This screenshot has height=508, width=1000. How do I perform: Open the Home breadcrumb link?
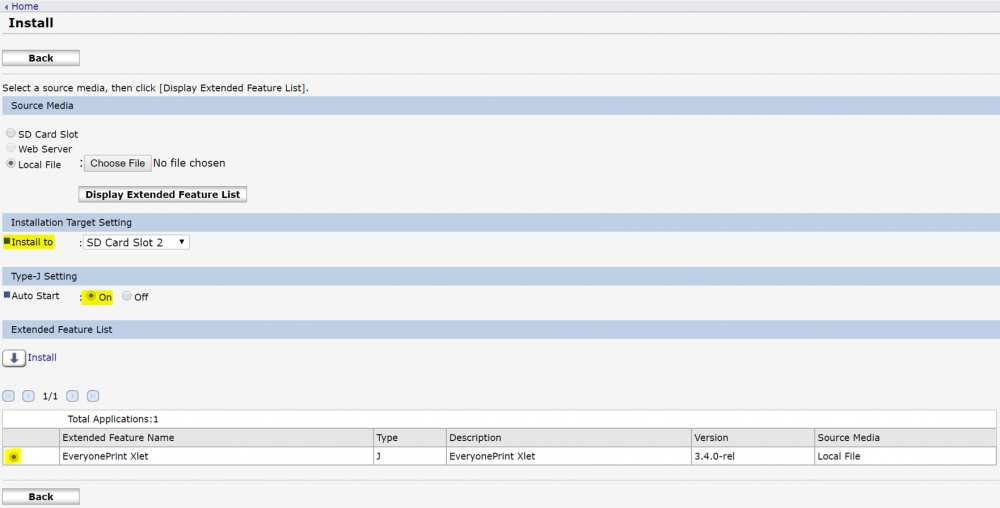tap(24, 6)
